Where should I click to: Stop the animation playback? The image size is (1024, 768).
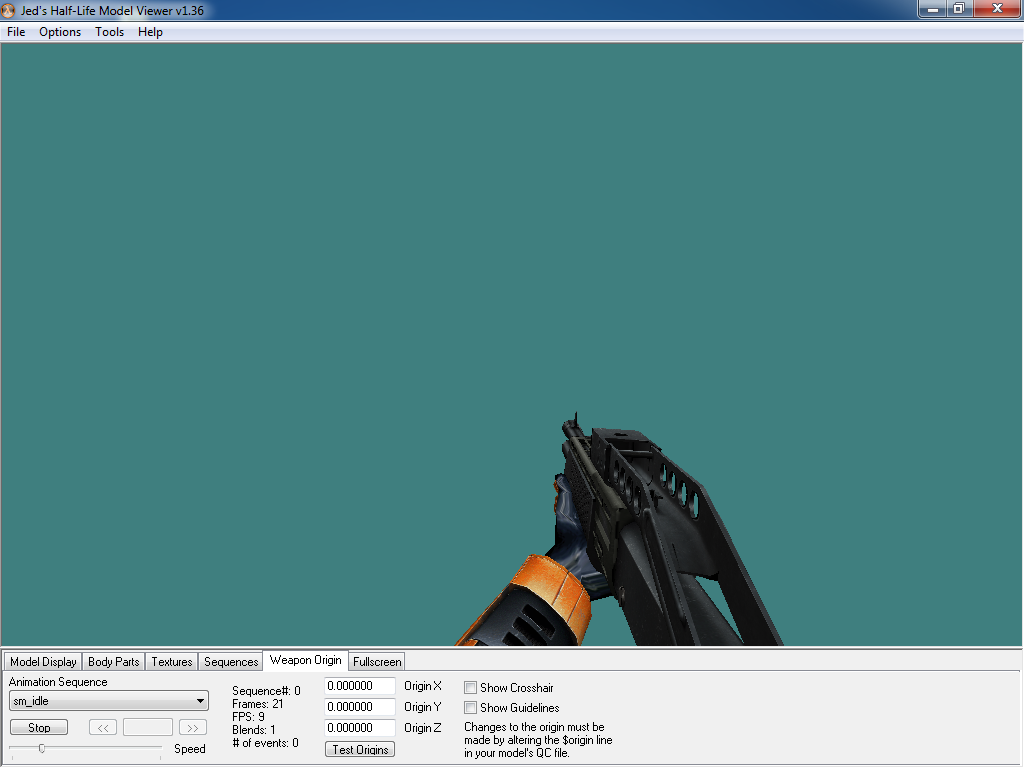39,728
